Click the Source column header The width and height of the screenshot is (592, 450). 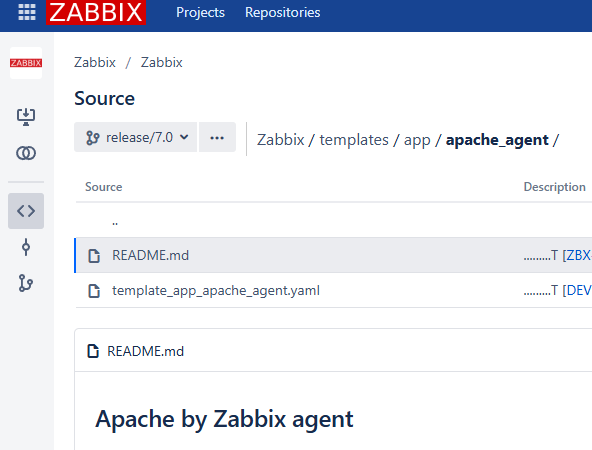(x=104, y=187)
